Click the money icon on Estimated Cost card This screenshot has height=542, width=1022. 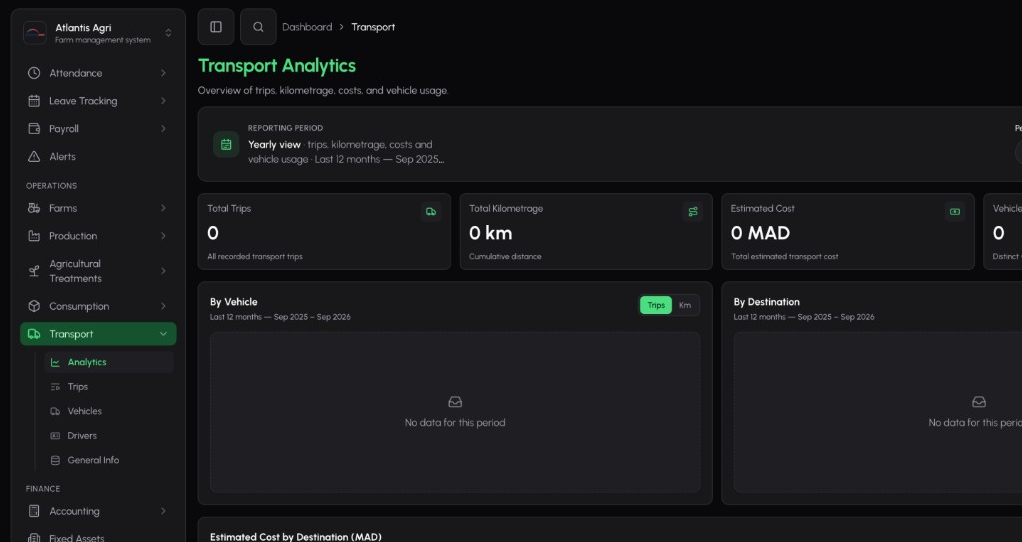[x=955, y=212]
